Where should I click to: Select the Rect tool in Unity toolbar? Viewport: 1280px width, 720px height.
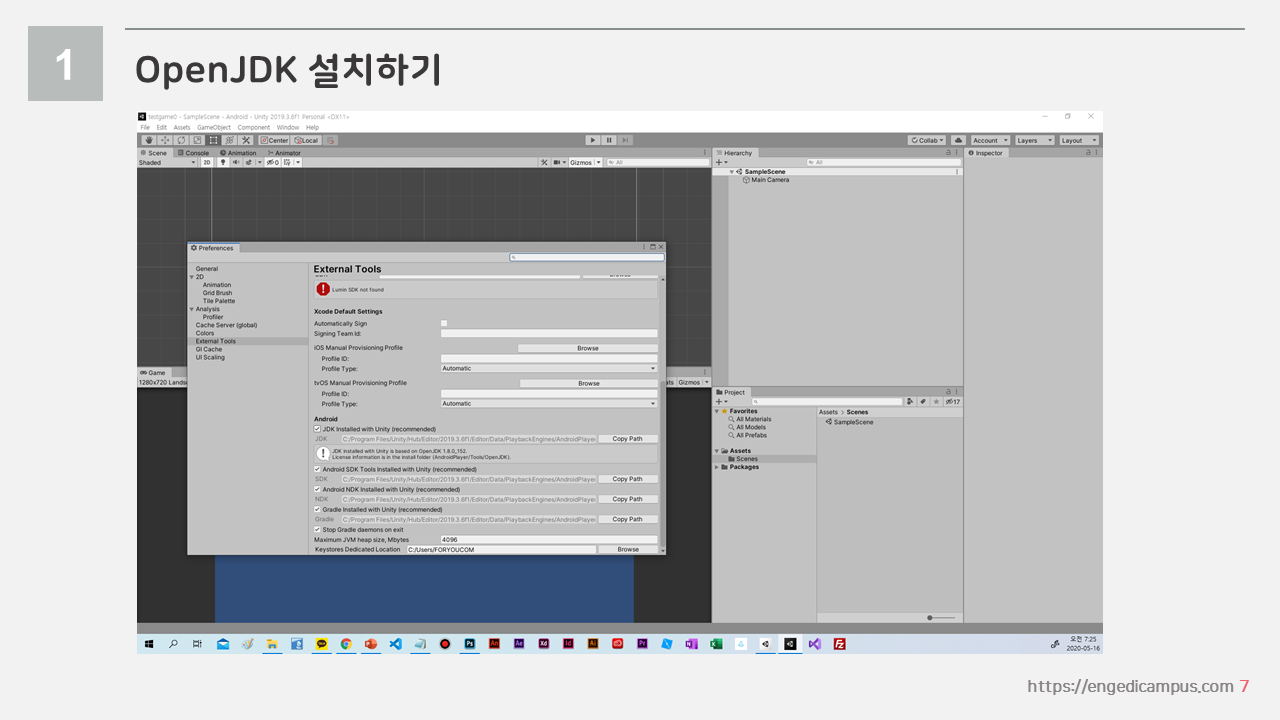coord(213,140)
